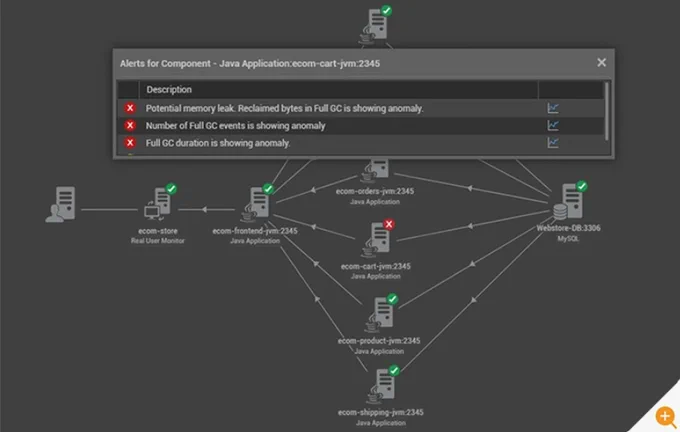The width and height of the screenshot is (680, 432).
Task: Click the alerts dialog vertical scrollbar
Action: point(607,111)
